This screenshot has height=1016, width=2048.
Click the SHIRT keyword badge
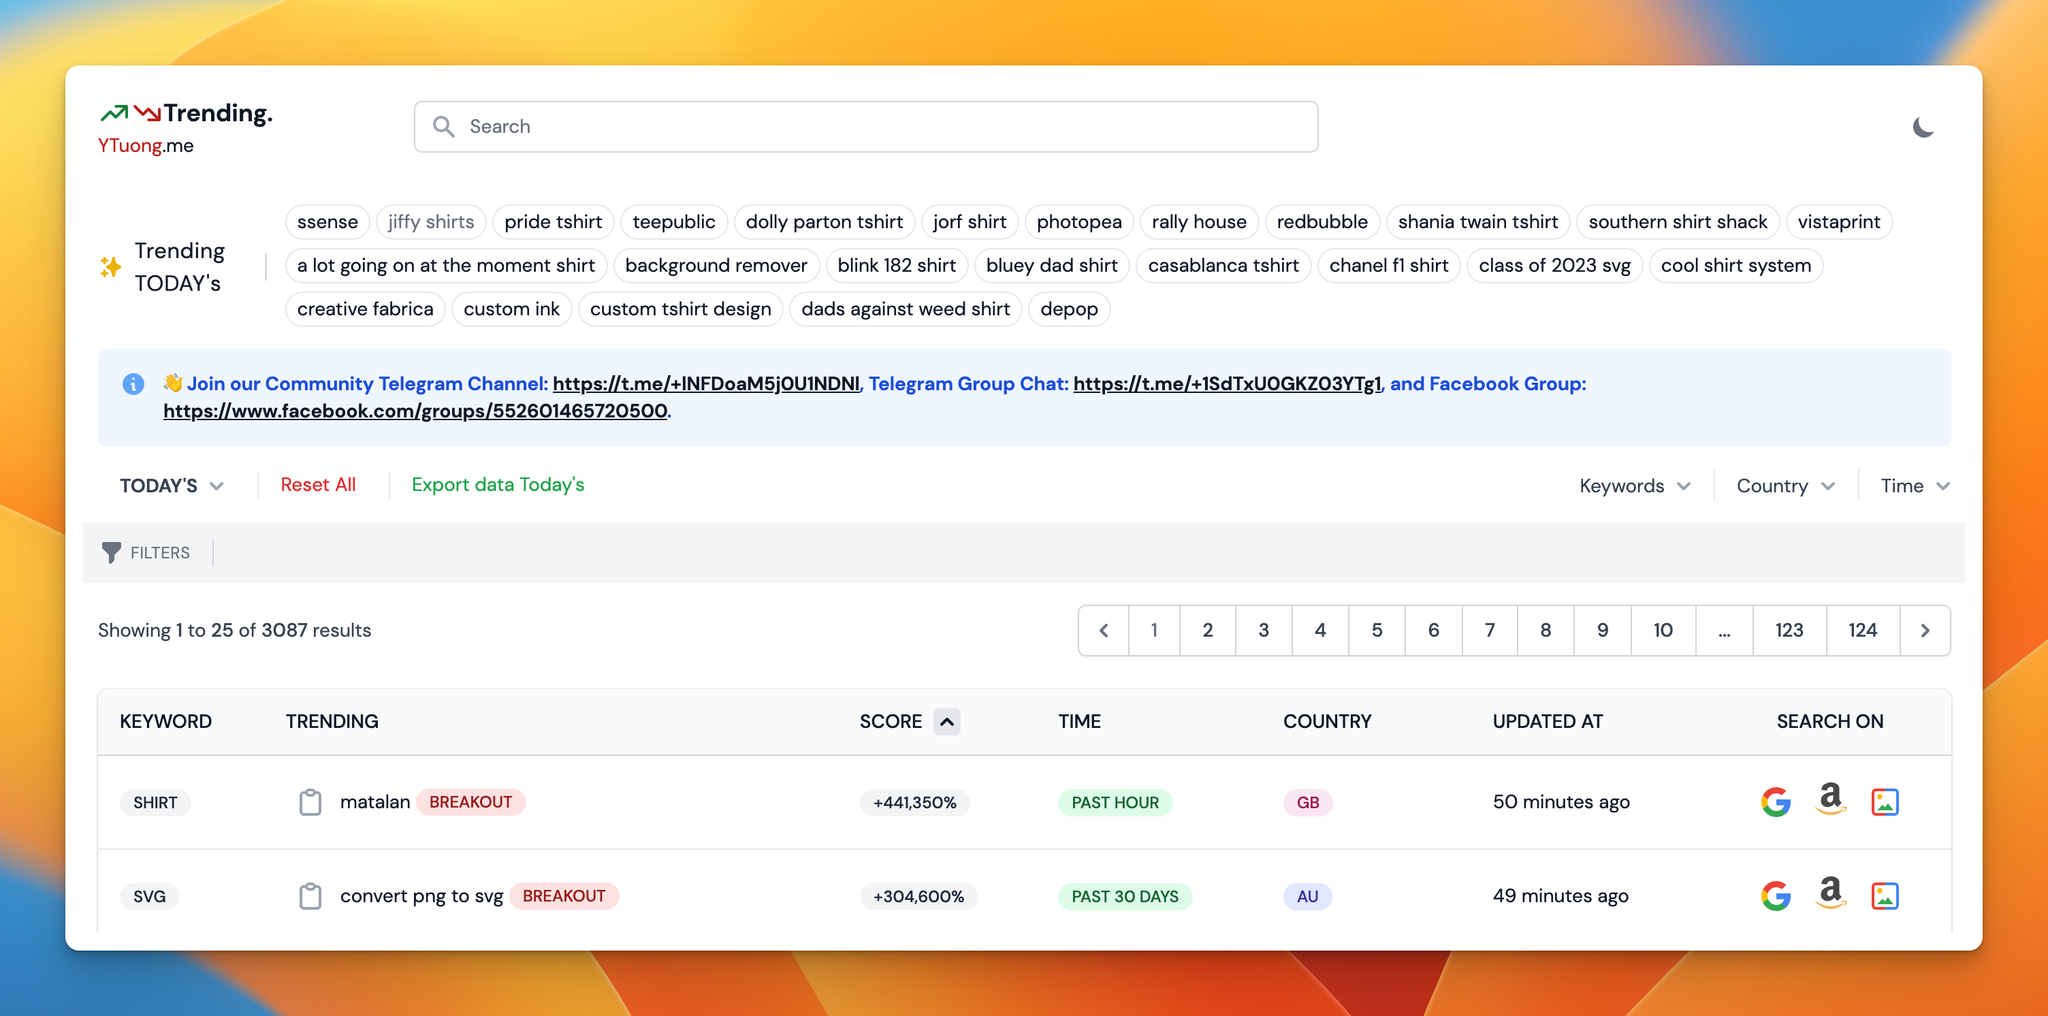click(155, 803)
